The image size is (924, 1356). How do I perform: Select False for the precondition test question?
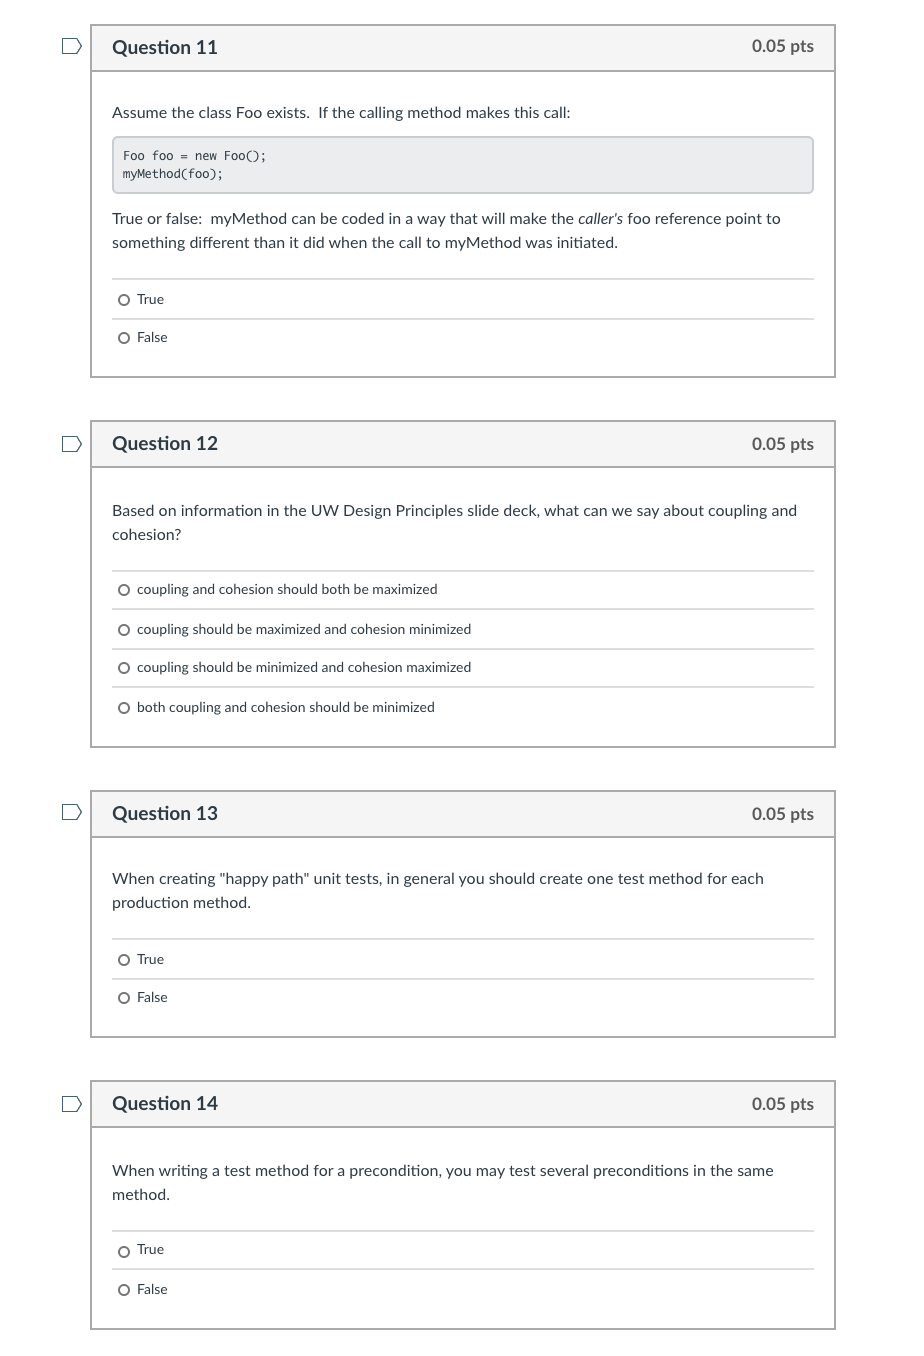tap(124, 1289)
